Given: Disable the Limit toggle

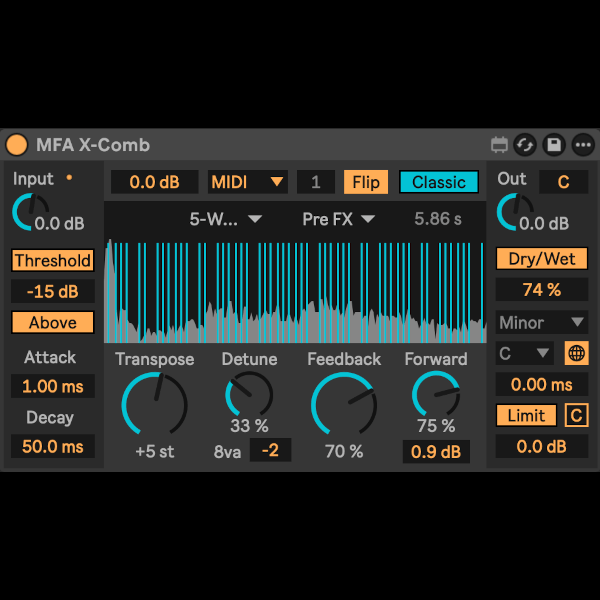Looking at the screenshot, I should pyautogui.click(x=526, y=415).
